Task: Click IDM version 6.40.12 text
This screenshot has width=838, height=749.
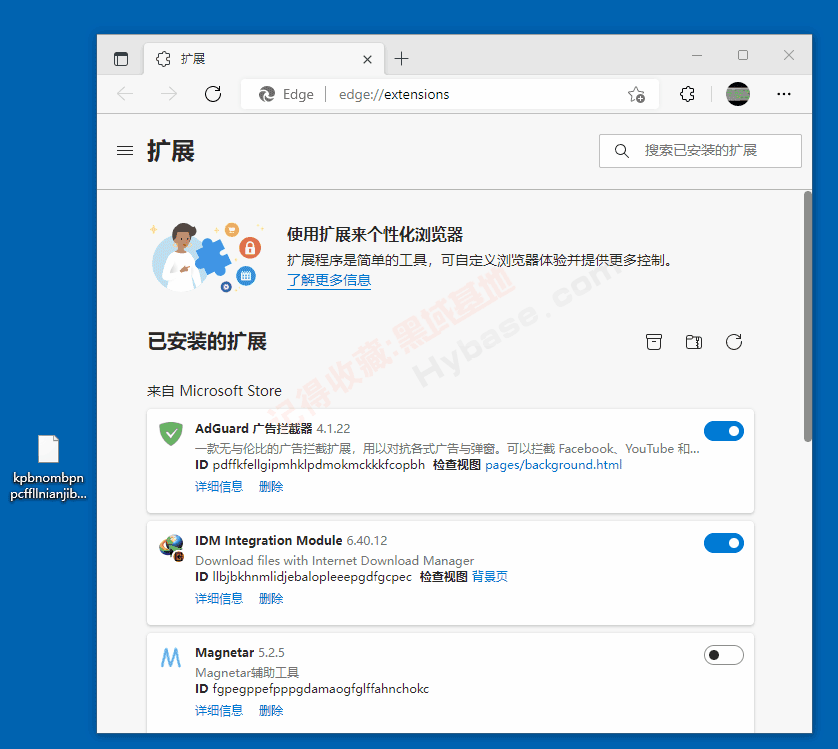Action: point(367,540)
